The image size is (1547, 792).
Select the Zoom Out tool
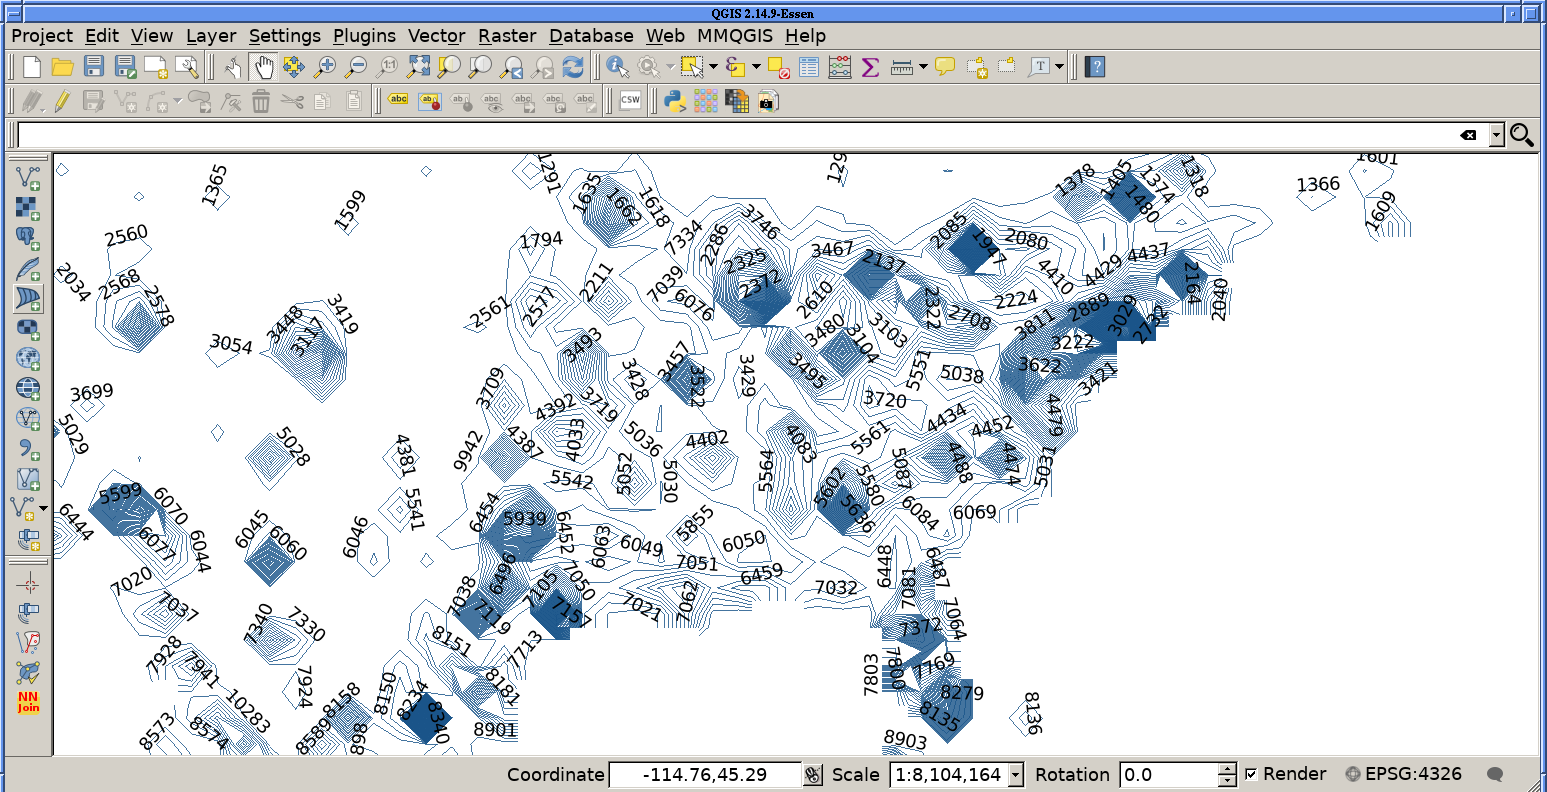pos(356,67)
